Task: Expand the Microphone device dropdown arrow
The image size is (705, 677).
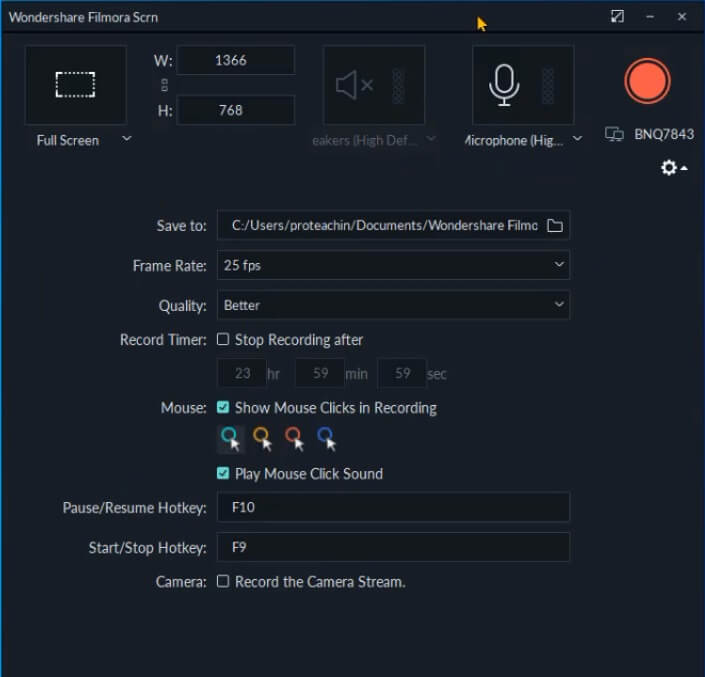Action: pyautogui.click(x=578, y=138)
